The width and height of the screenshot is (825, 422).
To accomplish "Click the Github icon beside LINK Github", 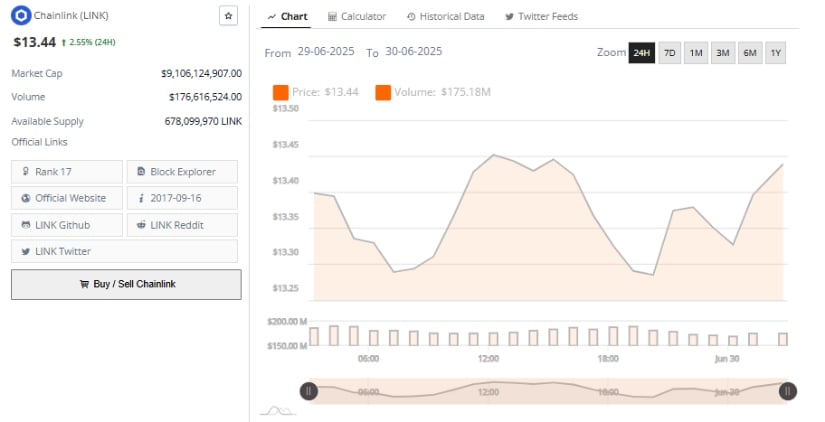I will pyautogui.click(x=26, y=225).
